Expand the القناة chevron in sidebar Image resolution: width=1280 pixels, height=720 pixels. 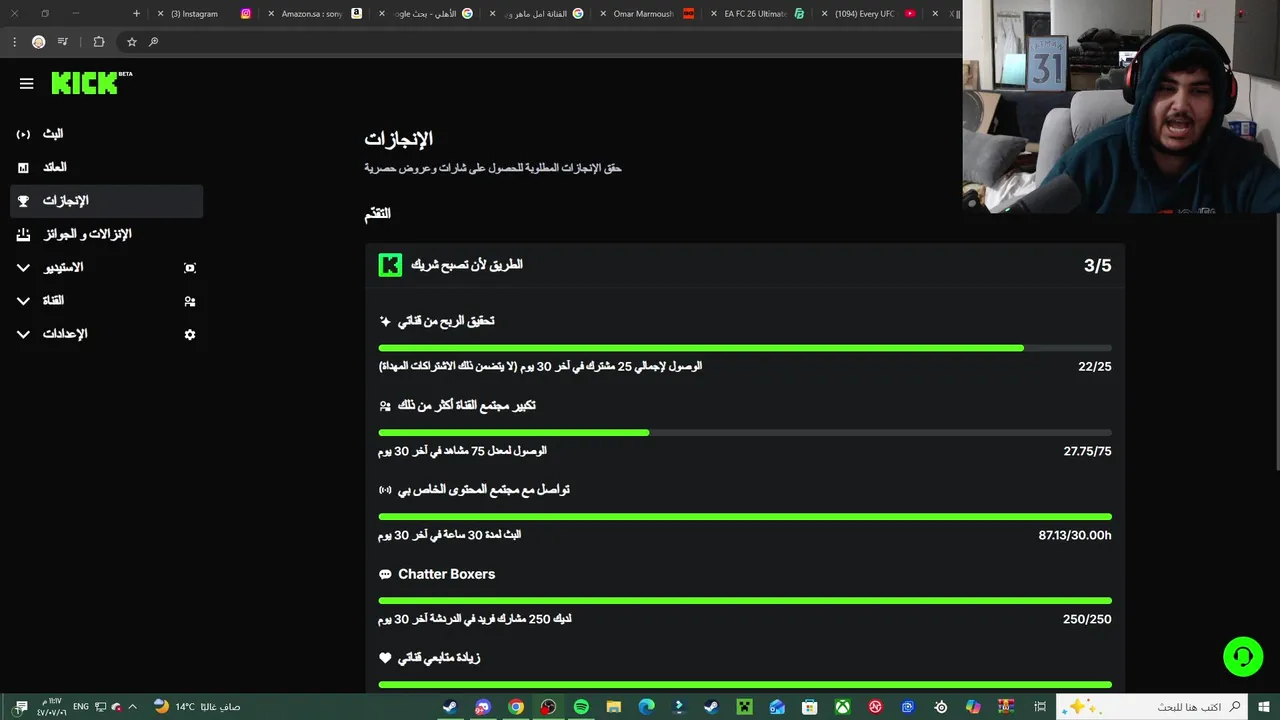click(23, 301)
